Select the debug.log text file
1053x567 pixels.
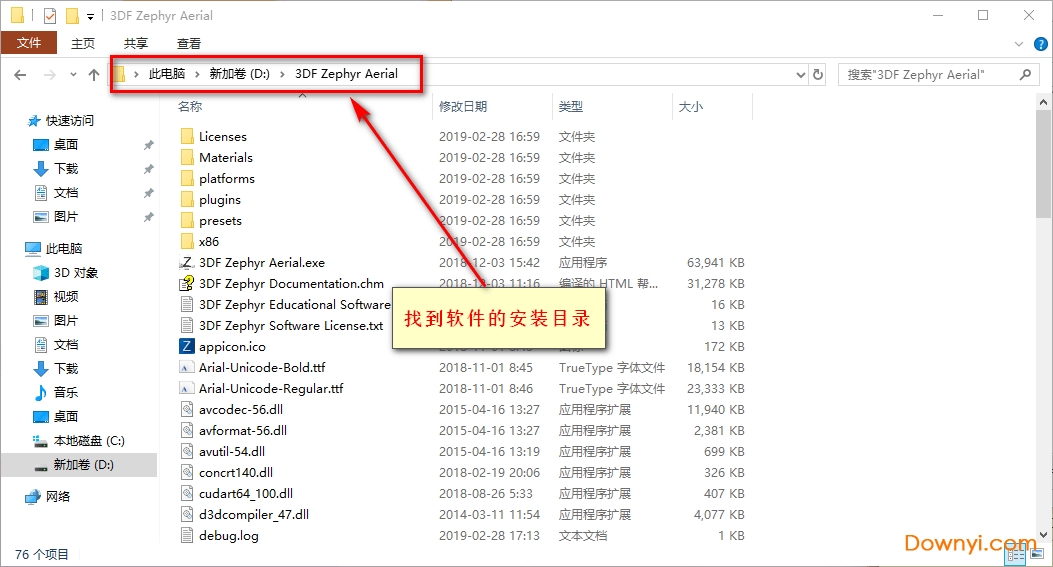(x=228, y=536)
